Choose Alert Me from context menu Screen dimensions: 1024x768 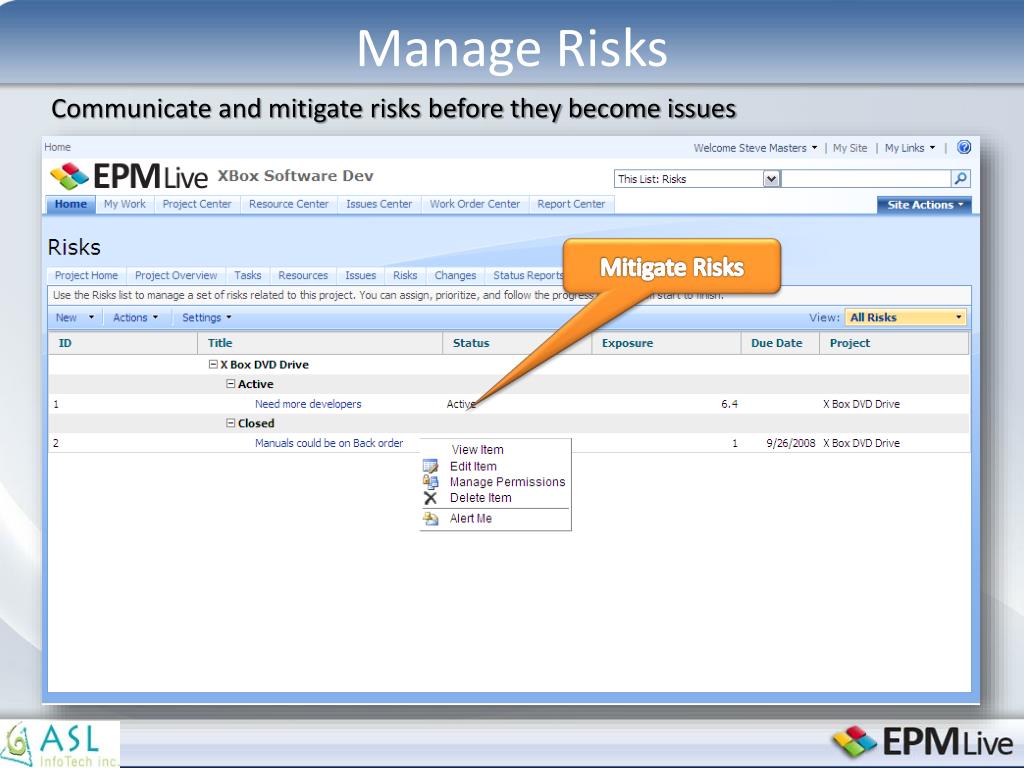(471, 519)
